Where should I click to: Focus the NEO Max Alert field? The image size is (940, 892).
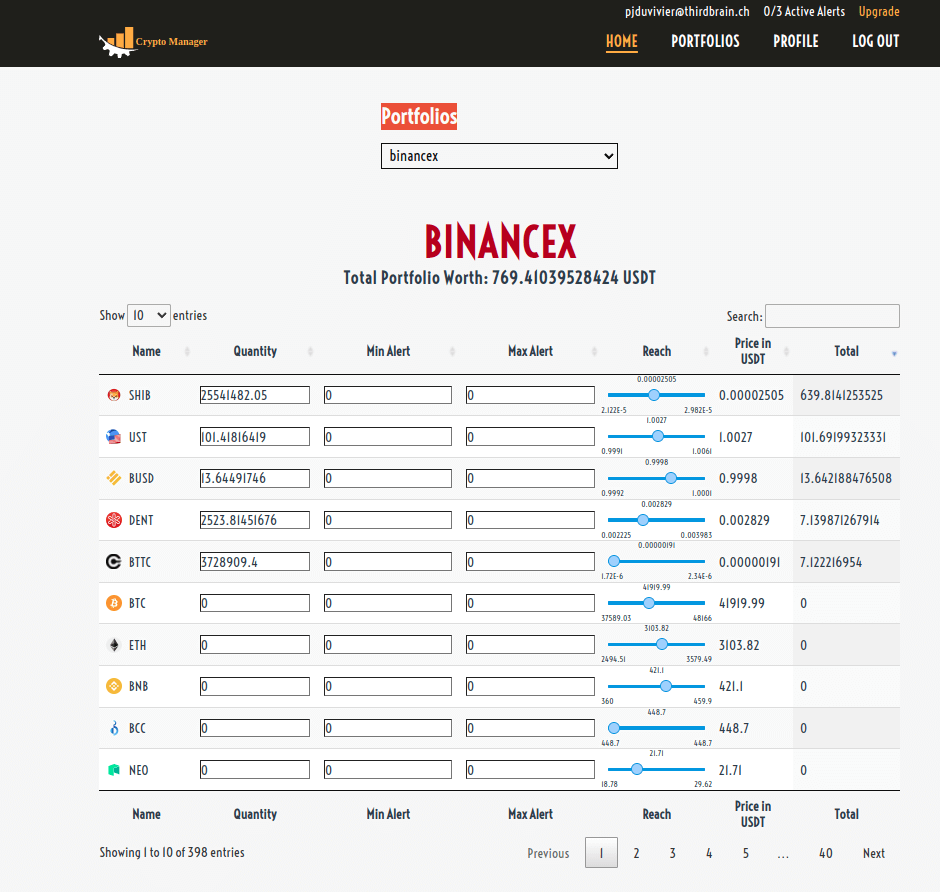531,770
